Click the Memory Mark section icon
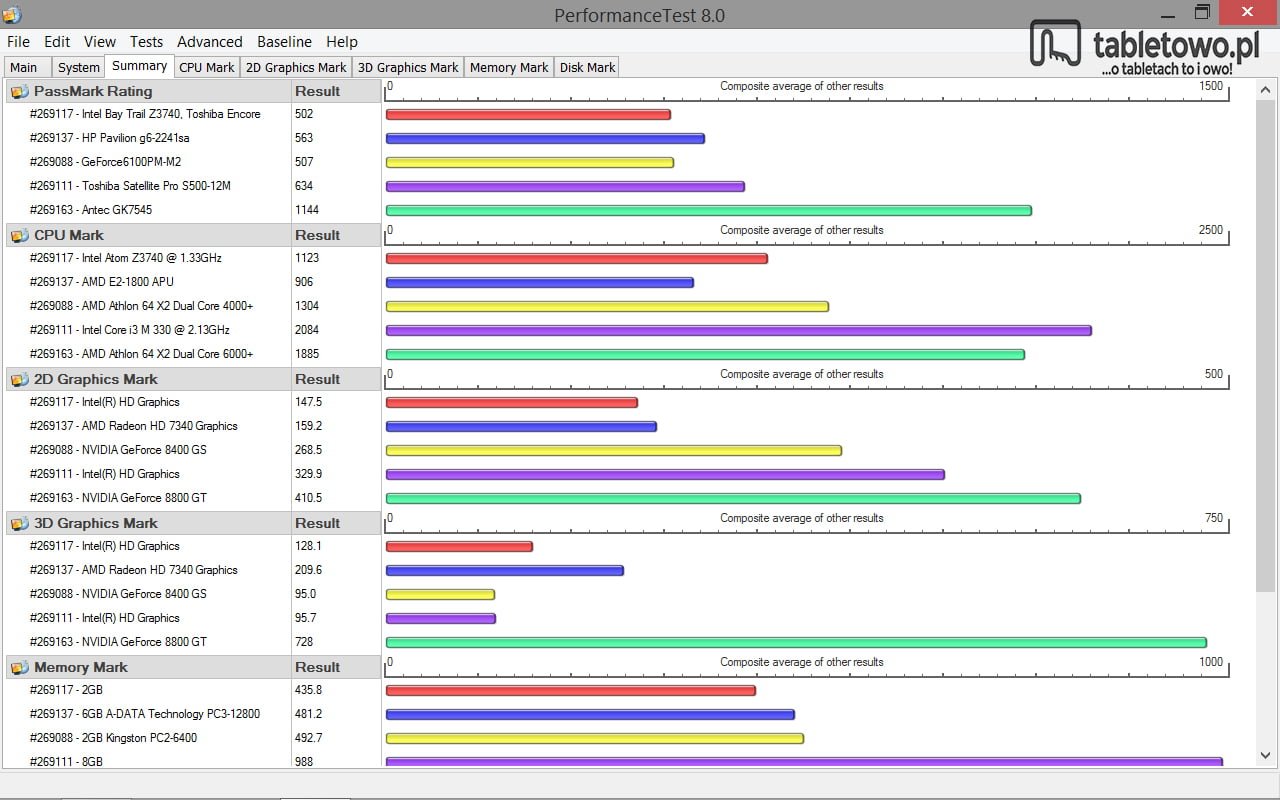This screenshot has height=800, width=1280. pyautogui.click(x=19, y=667)
